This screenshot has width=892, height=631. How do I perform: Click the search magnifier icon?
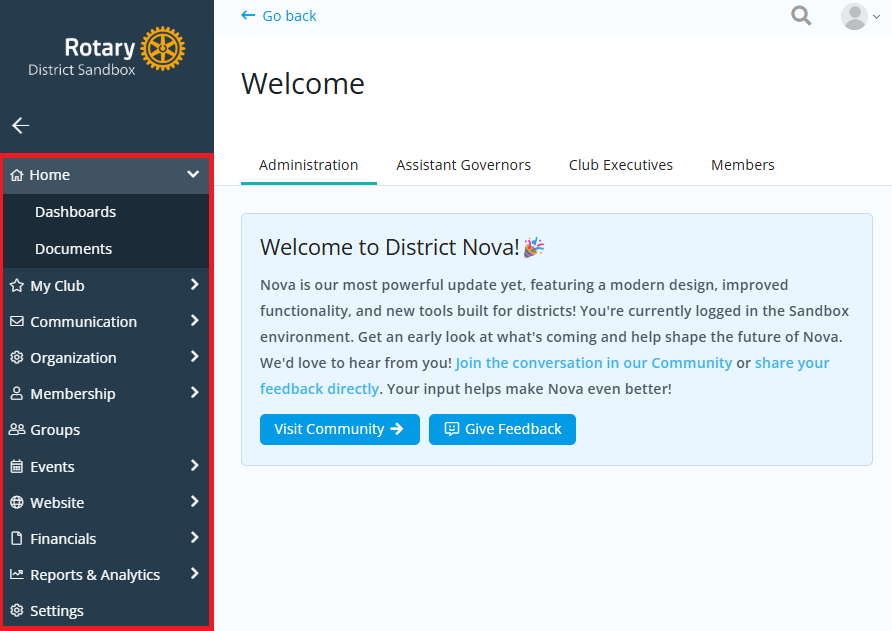(x=801, y=15)
